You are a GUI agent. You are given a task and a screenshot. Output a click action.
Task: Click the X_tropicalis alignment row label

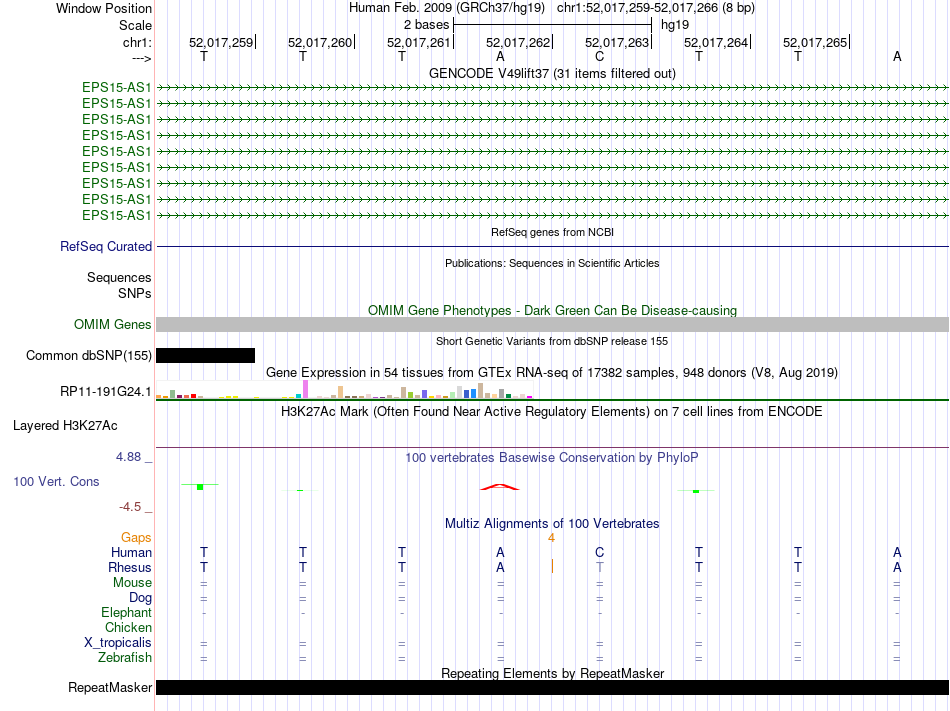118,643
